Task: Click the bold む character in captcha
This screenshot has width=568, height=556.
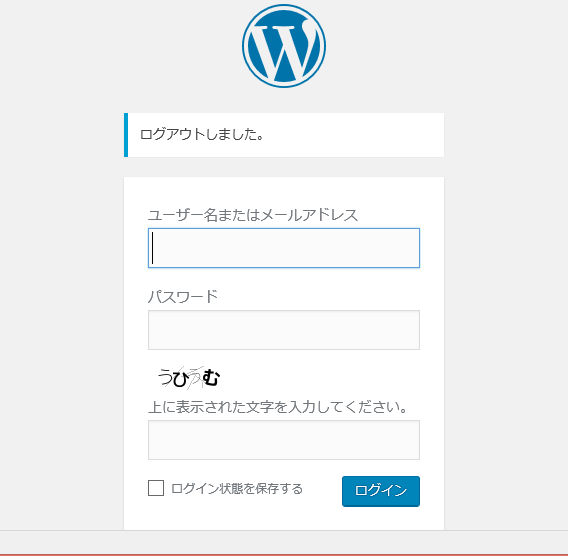Action: pyautogui.click(x=211, y=378)
